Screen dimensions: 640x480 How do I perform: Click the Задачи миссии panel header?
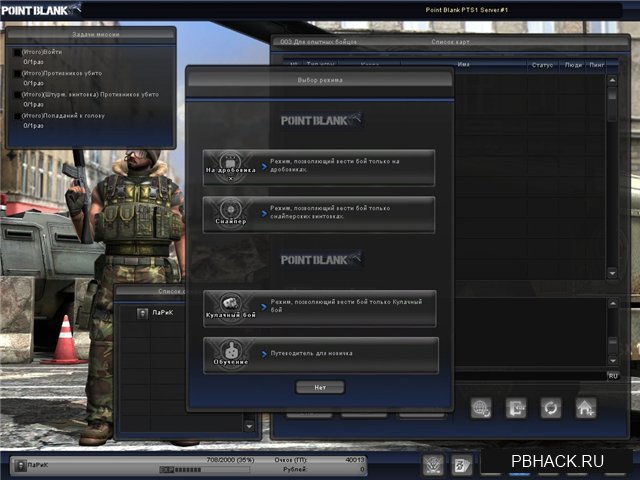[96, 35]
